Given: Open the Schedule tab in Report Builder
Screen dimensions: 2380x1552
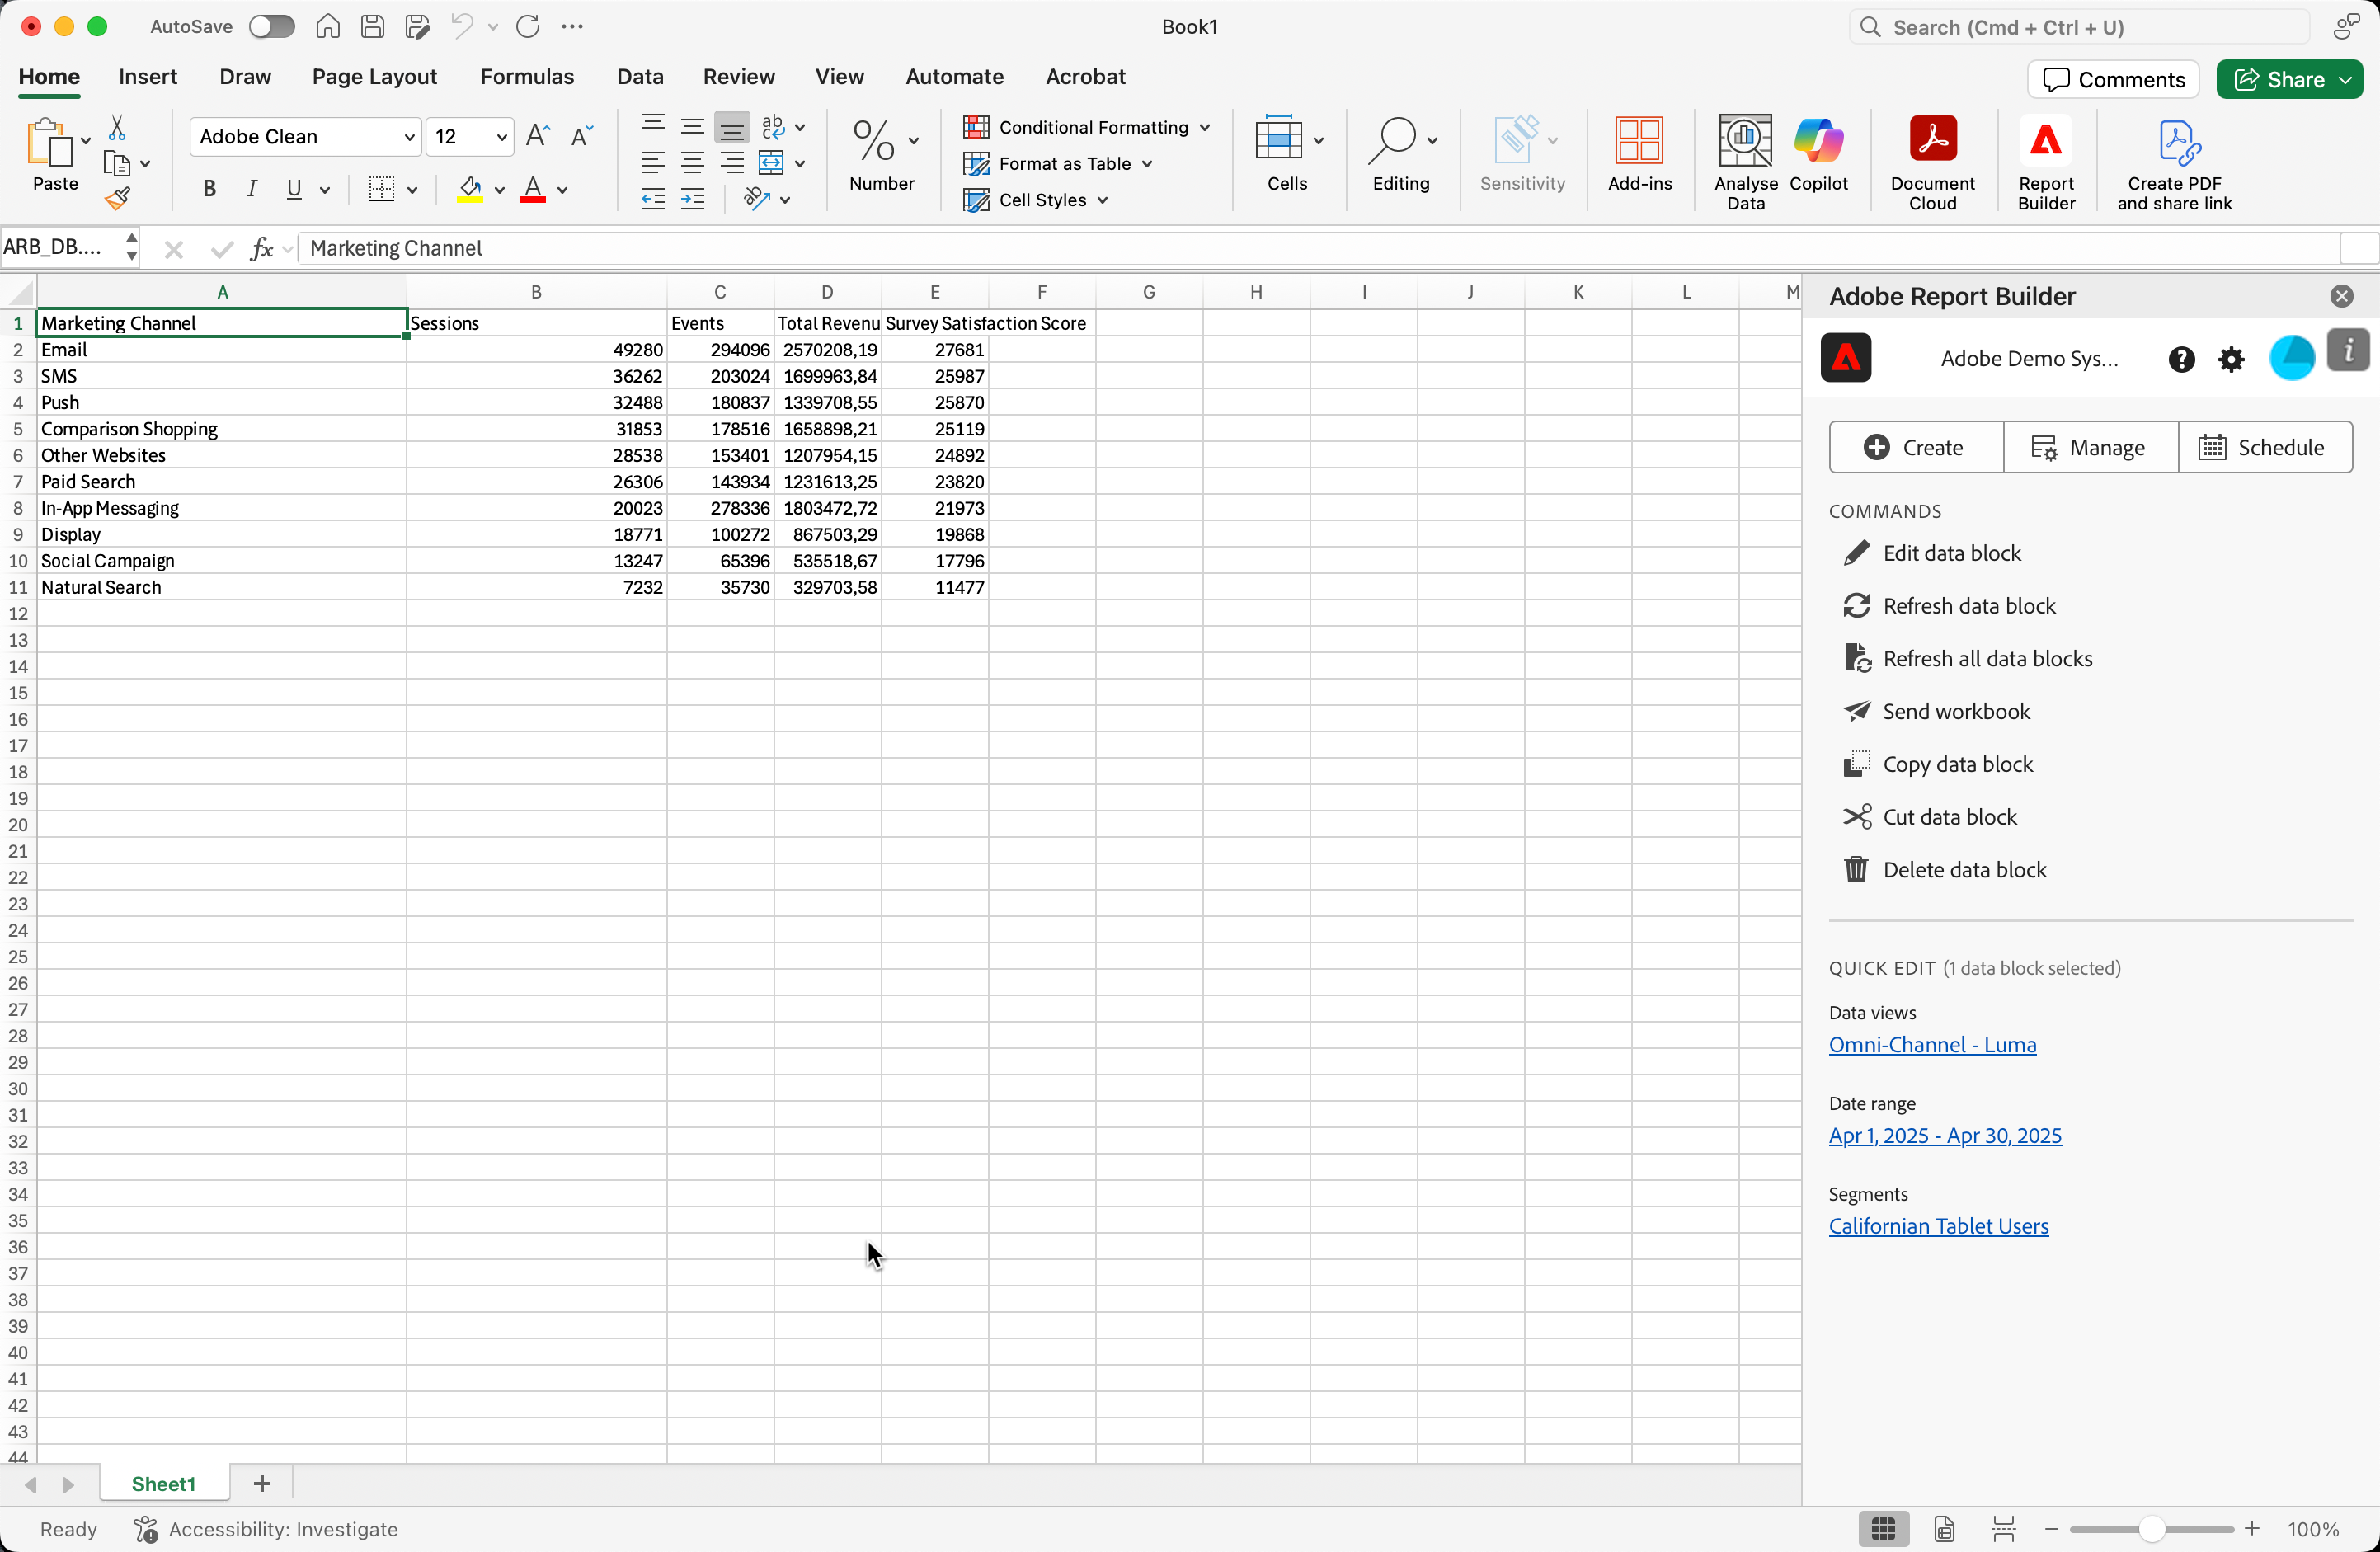Looking at the screenshot, I should [x=2264, y=447].
